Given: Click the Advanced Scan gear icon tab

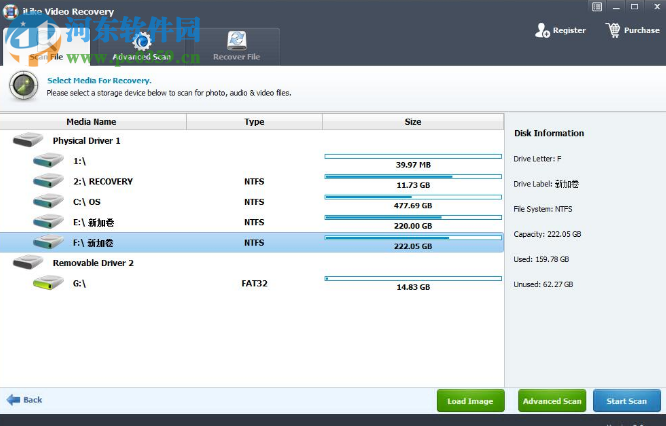Looking at the screenshot, I should click(x=142, y=41).
